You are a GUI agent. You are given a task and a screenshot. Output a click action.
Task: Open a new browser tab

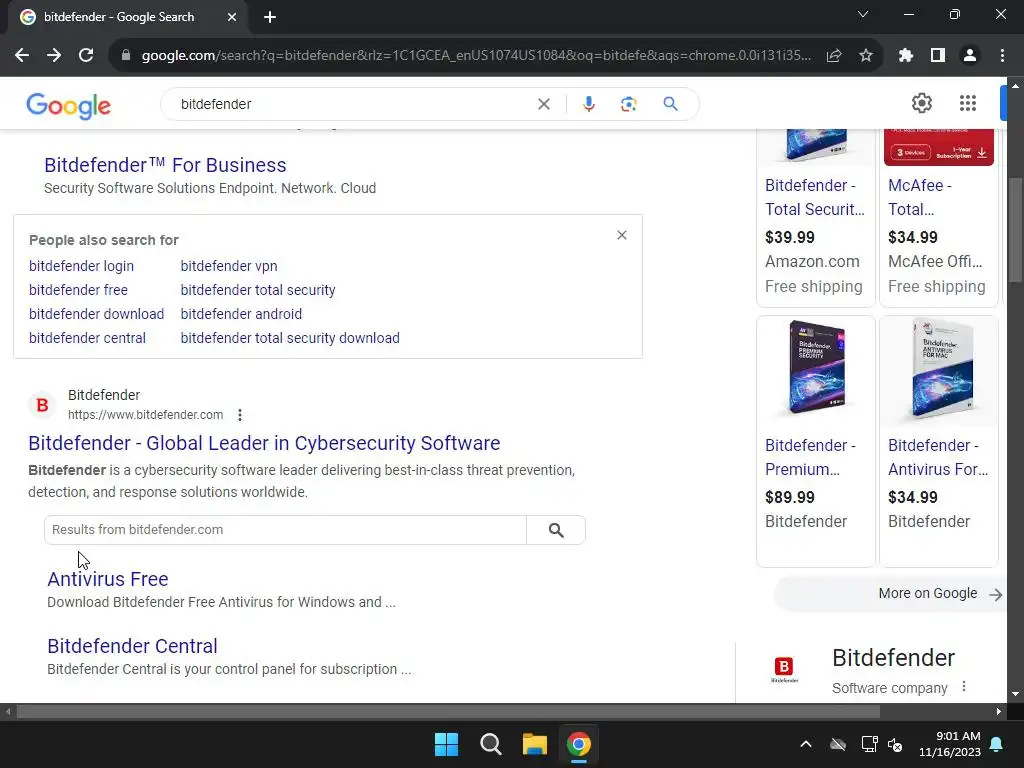click(x=270, y=17)
